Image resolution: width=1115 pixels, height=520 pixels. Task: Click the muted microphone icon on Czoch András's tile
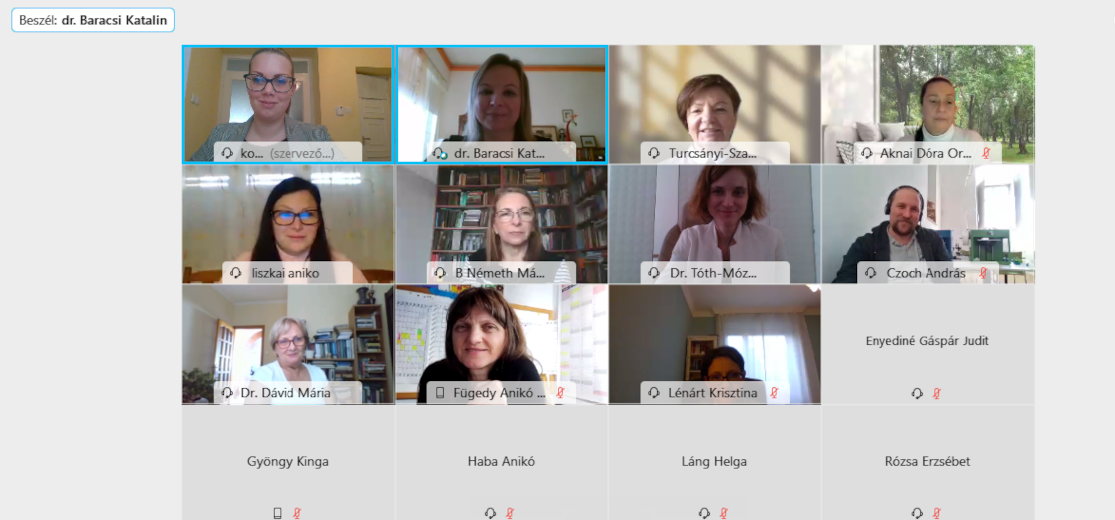[983, 272]
